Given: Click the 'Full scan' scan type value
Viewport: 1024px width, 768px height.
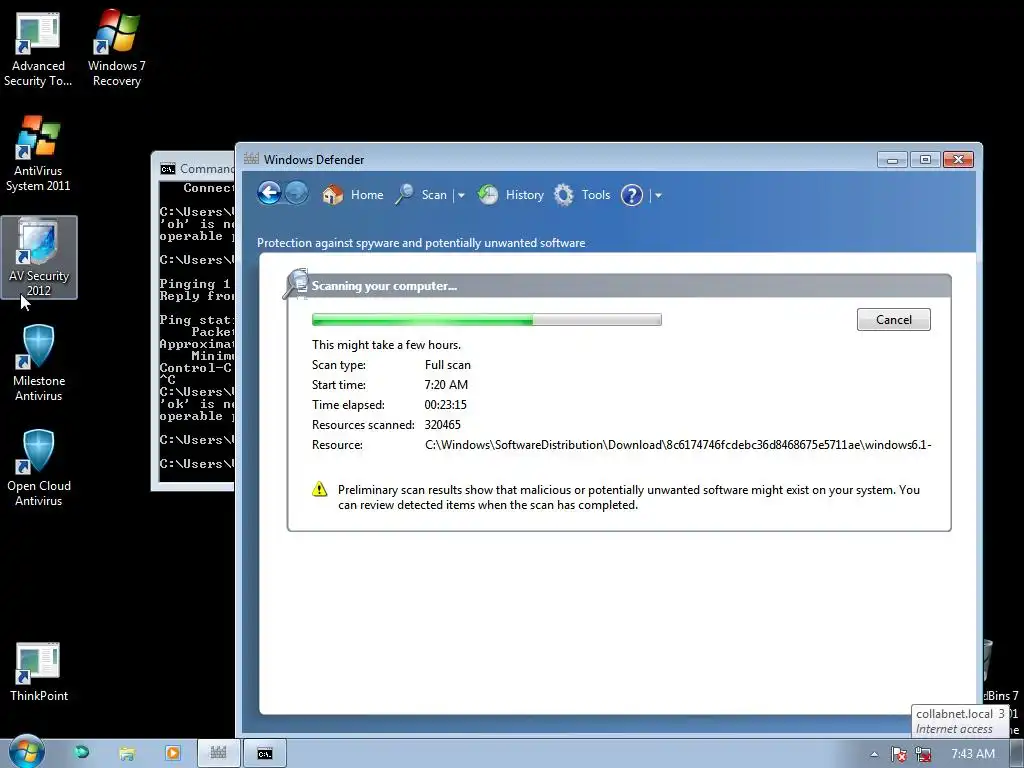Looking at the screenshot, I should tap(447, 364).
